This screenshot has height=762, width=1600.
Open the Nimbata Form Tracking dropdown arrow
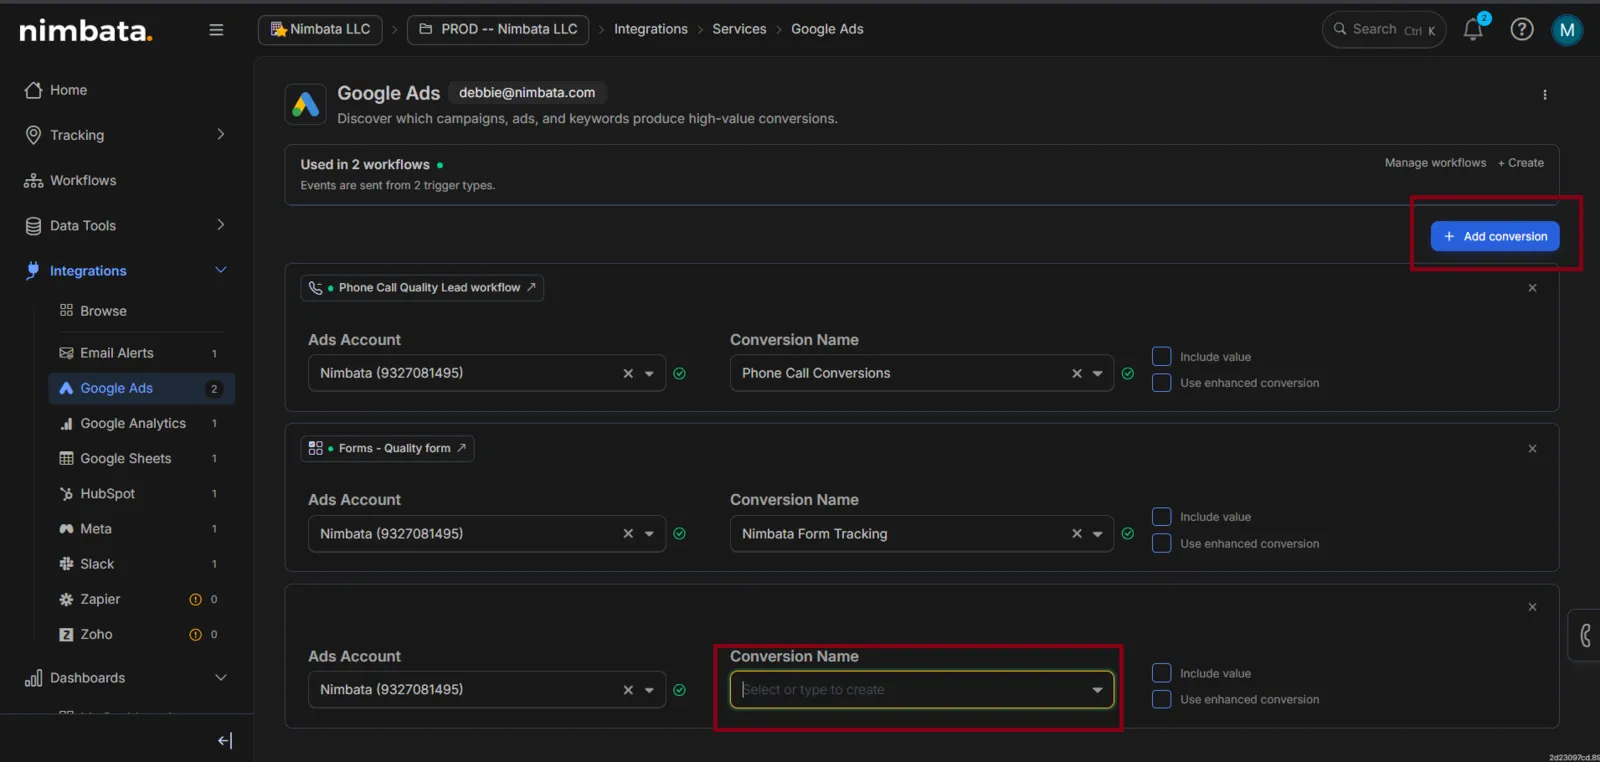1097,534
